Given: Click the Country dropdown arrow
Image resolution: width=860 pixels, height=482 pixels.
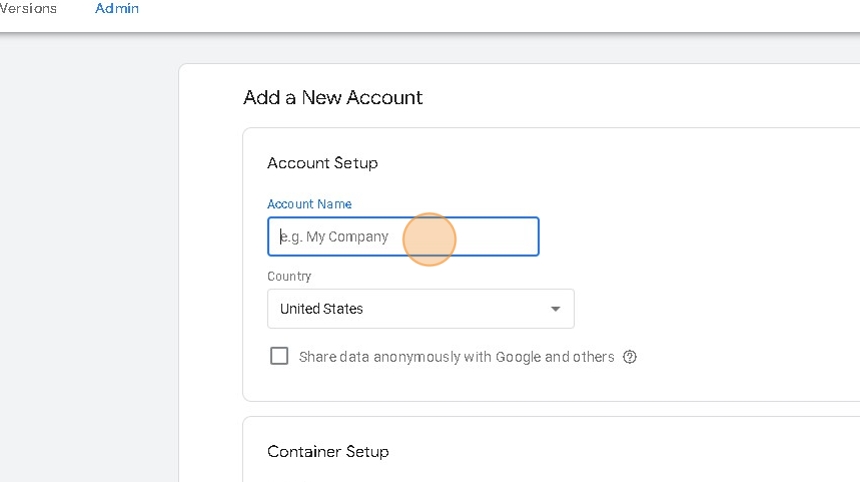Looking at the screenshot, I should [x=556, y=309].
